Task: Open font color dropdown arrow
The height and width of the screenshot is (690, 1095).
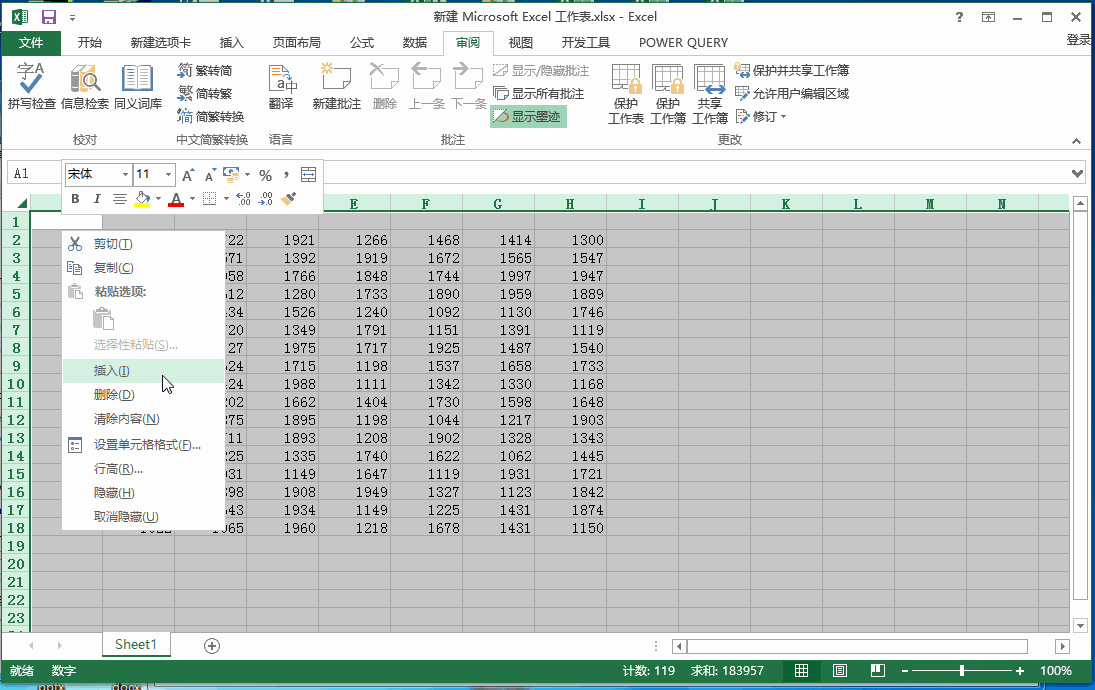Action: pos(193,199)
